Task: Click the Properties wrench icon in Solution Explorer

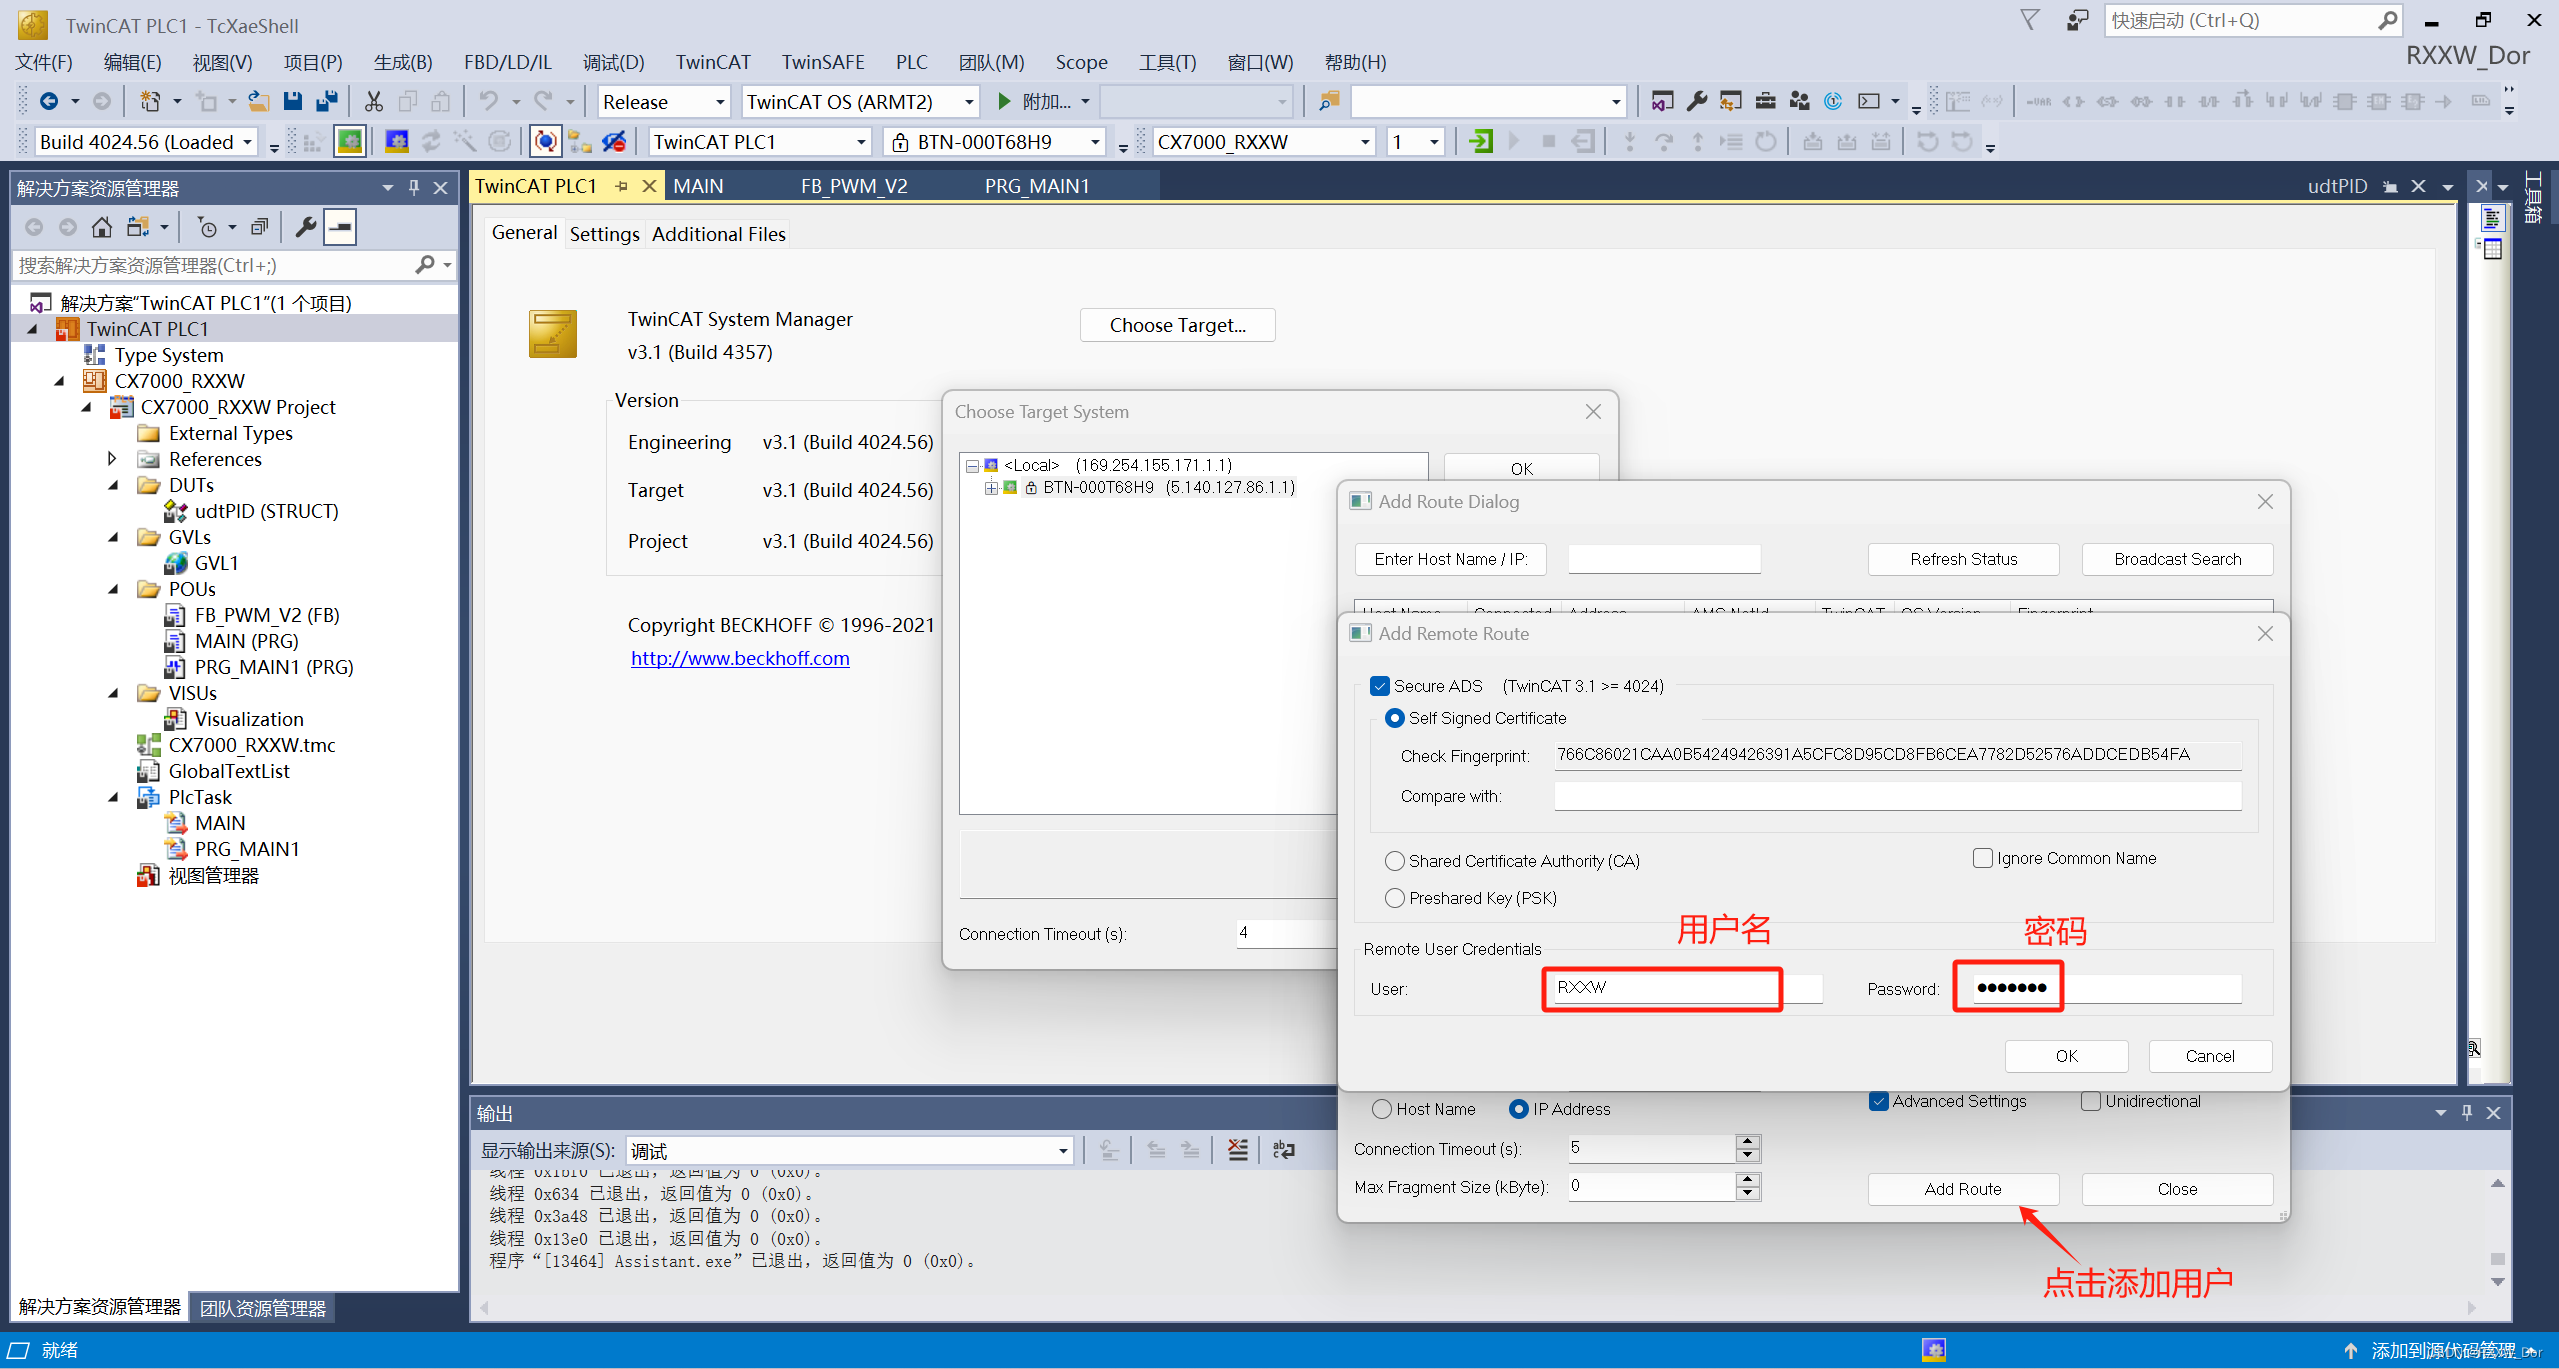Action: (x=306, y=228)
